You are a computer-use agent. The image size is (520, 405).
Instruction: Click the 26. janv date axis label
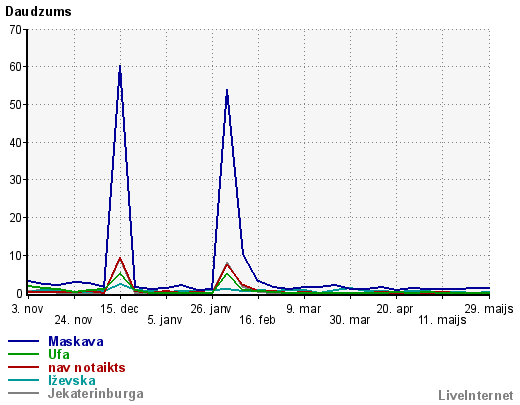pyautogui.click(x=211, y=309)
